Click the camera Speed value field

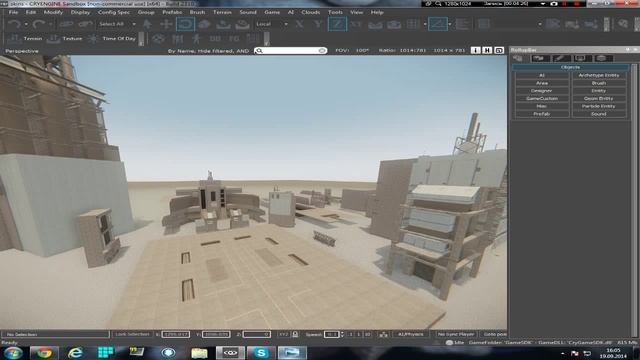coord(331,334)
